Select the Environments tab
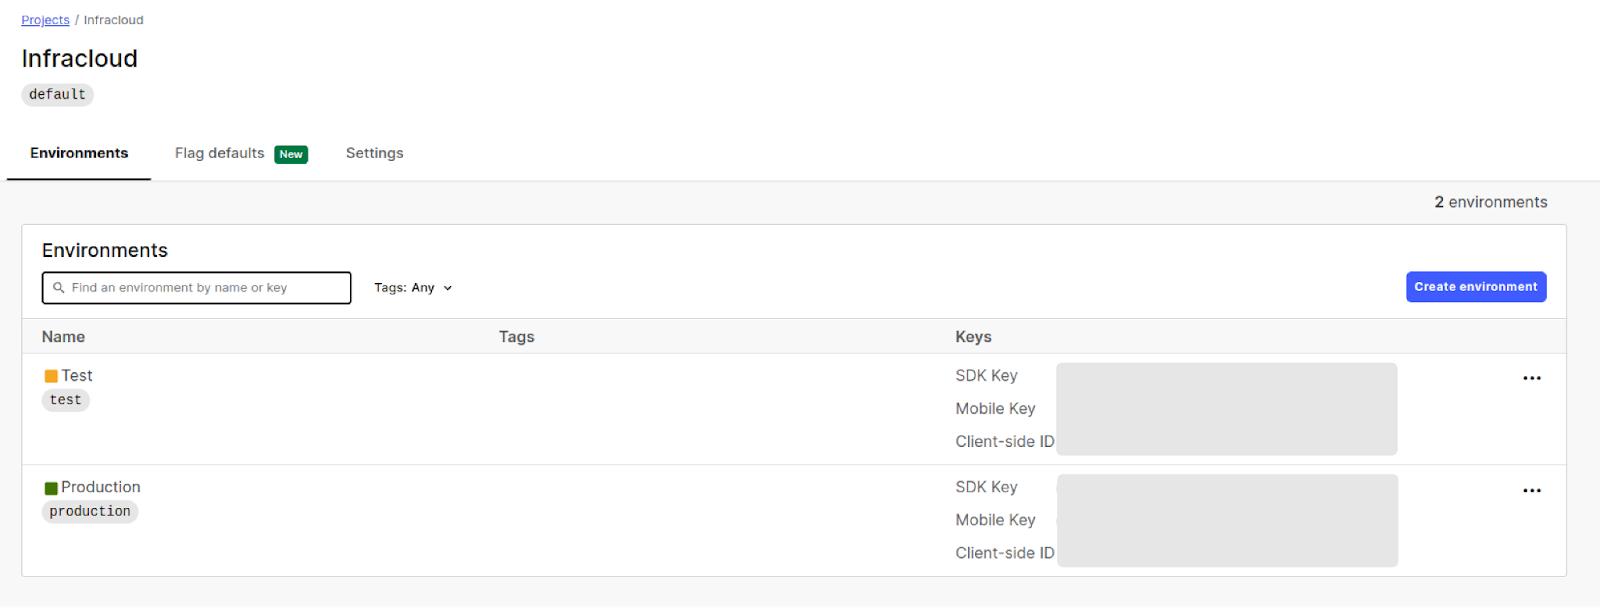This screenshot has height=608, width=1600. (79, 153)
